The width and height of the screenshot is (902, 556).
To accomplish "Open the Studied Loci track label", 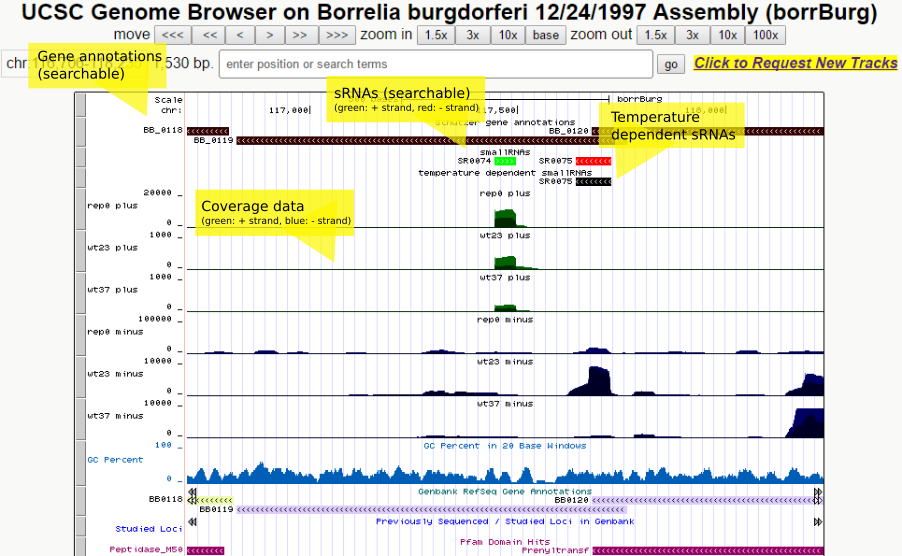I will click(148, 529).
